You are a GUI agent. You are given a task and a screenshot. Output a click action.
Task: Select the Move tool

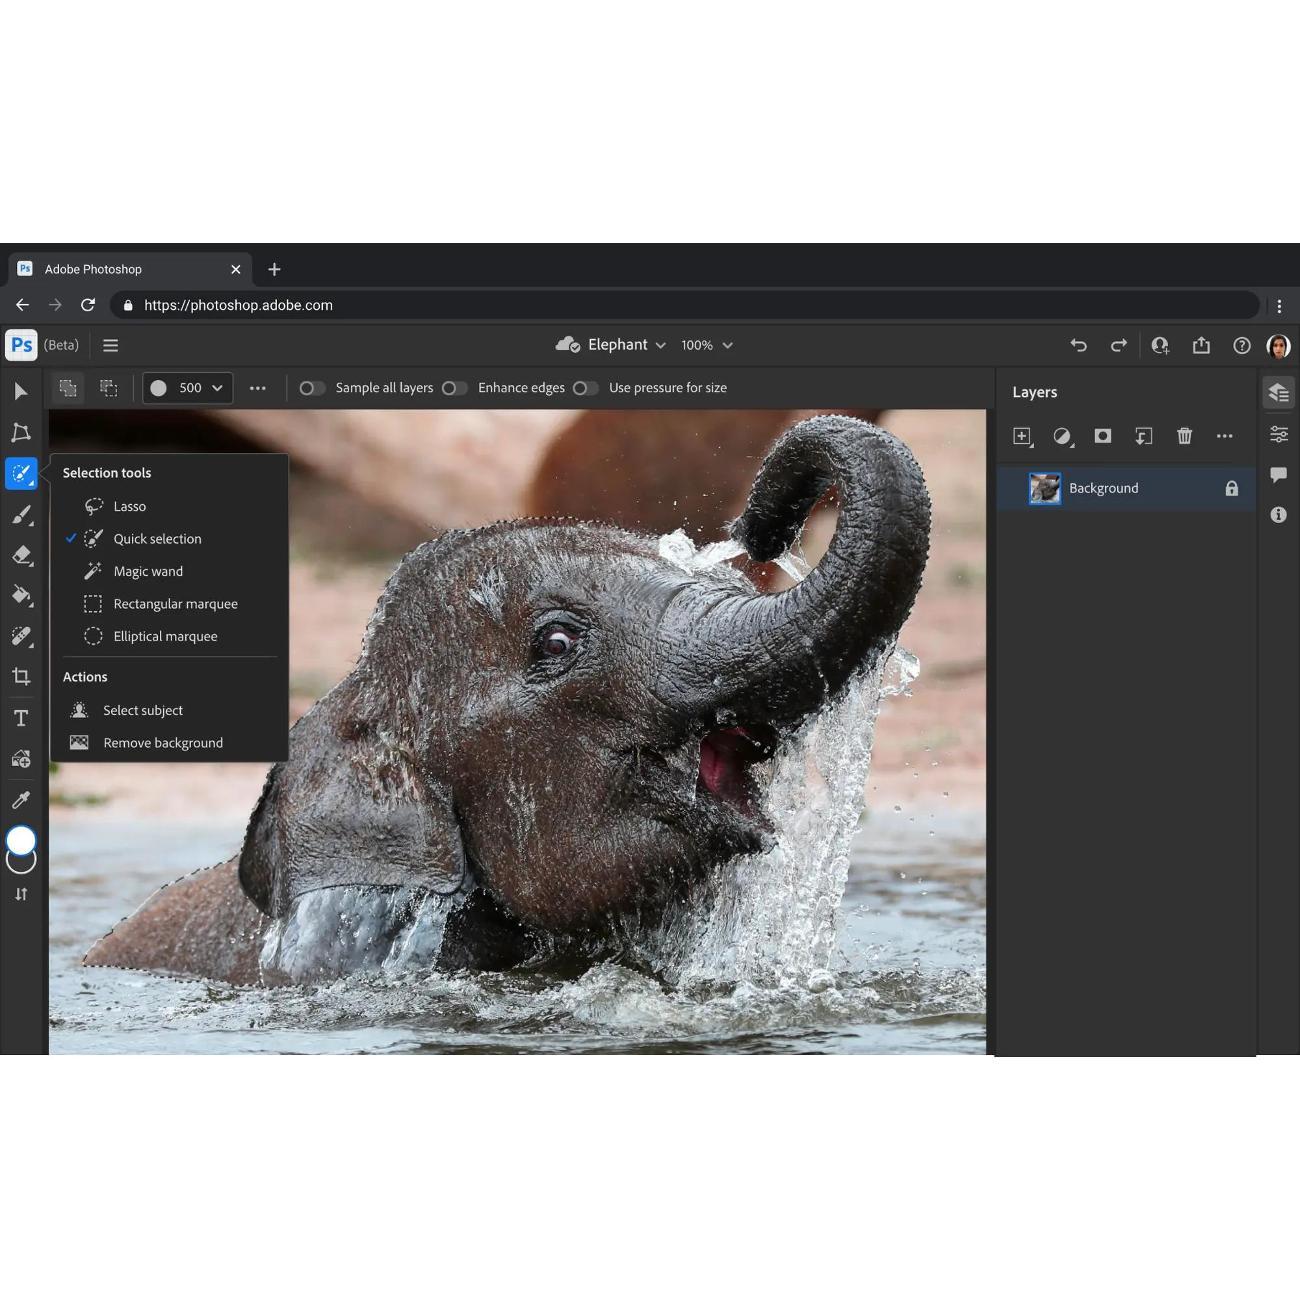tap(20, 391)
